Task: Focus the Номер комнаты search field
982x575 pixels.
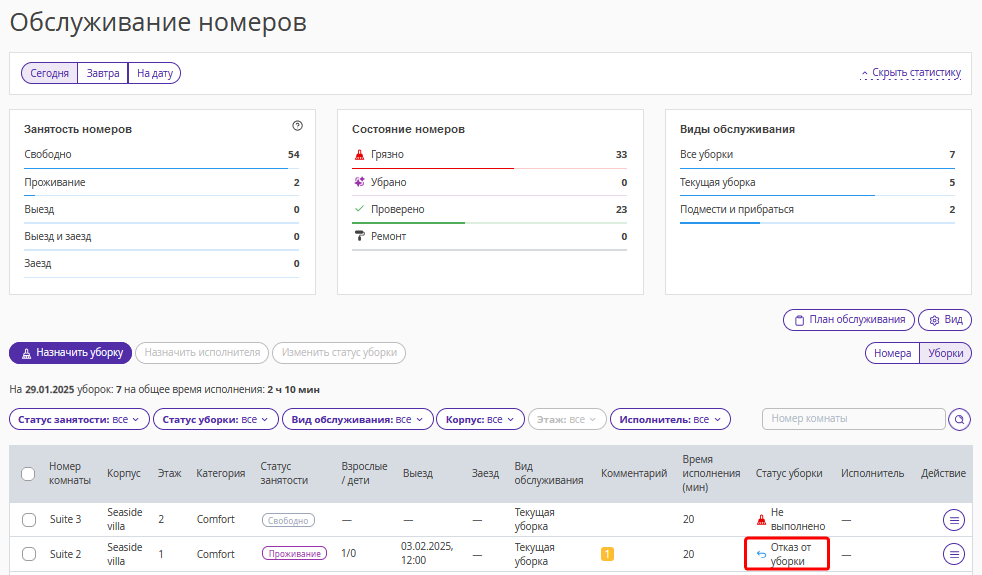Action: (854, 418)
